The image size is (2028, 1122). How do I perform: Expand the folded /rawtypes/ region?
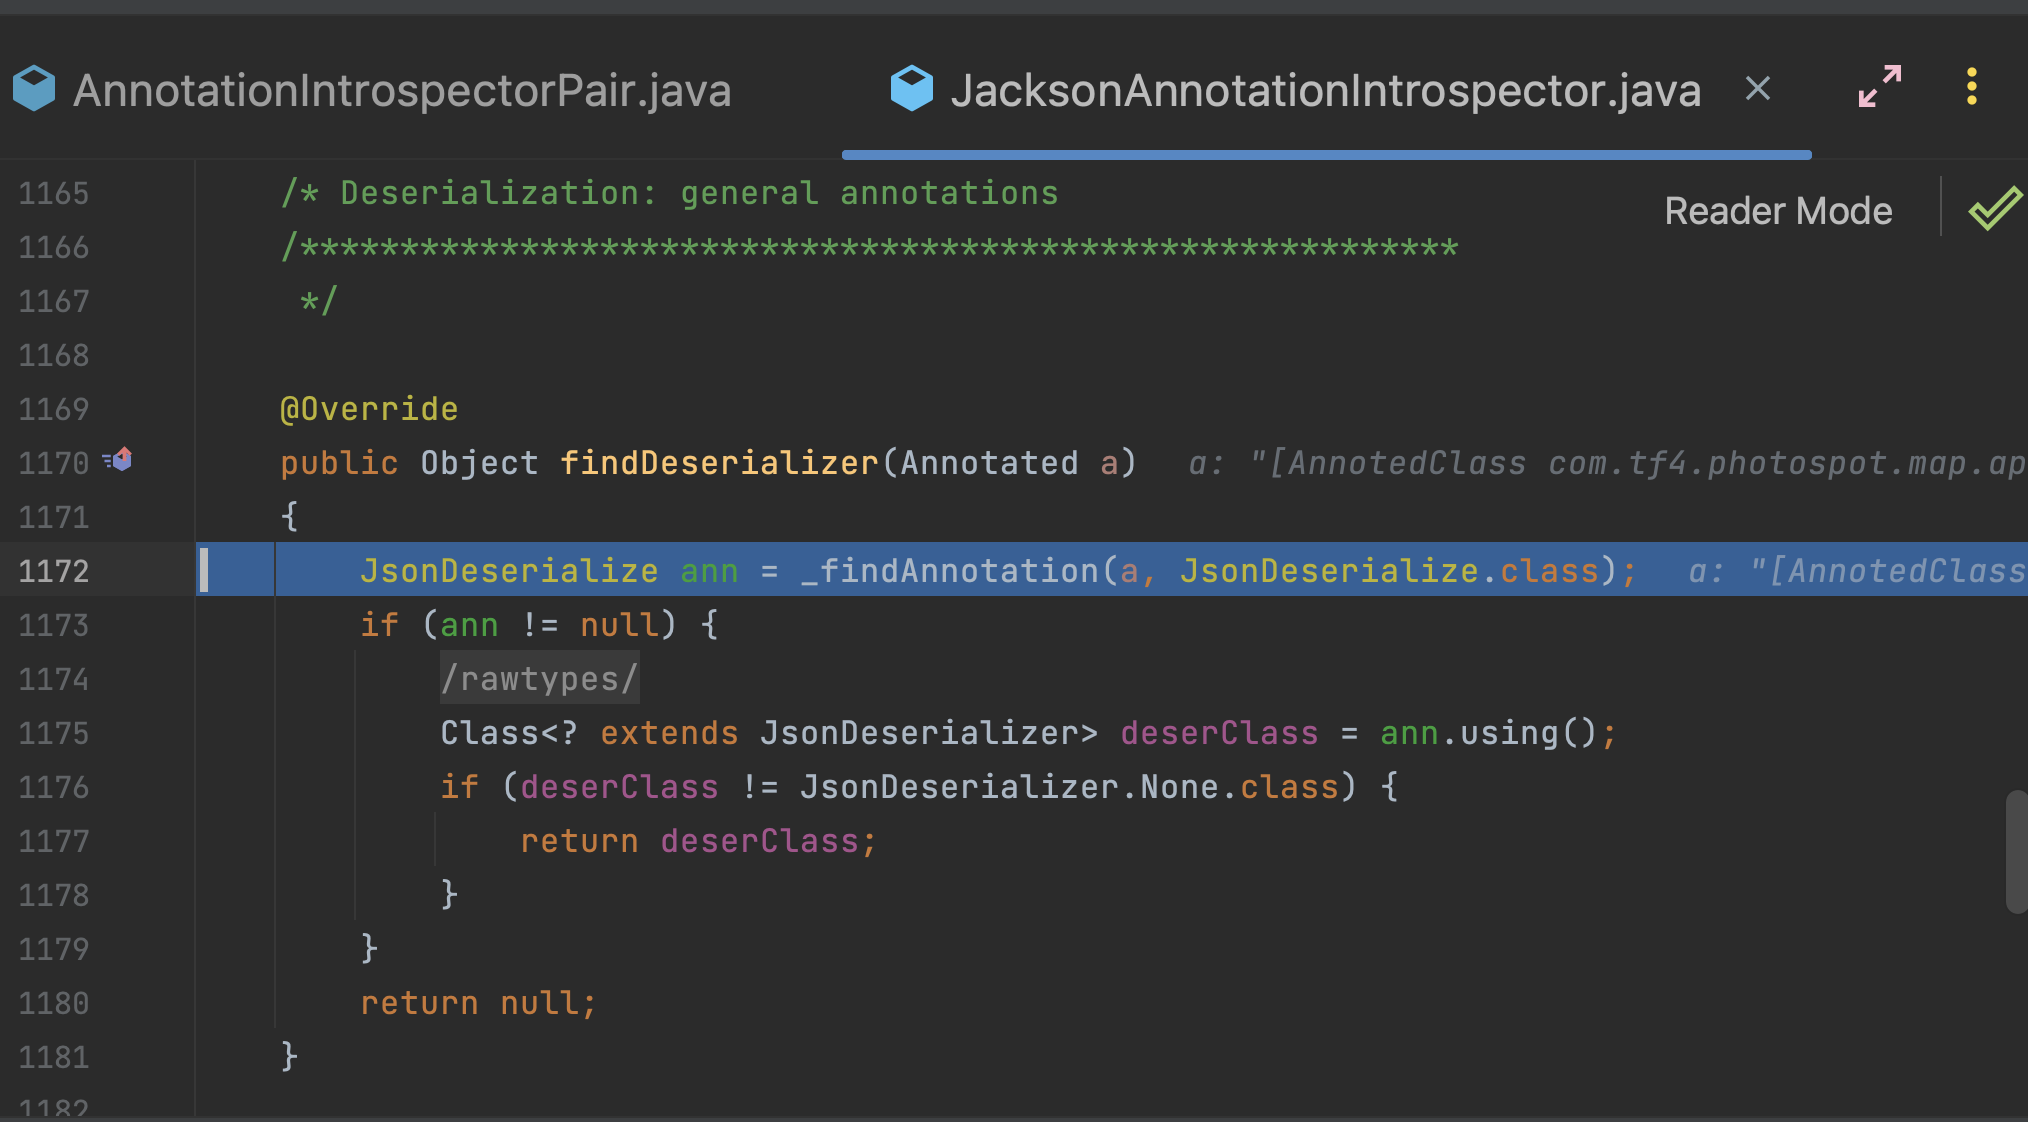[x=539, y=679]
